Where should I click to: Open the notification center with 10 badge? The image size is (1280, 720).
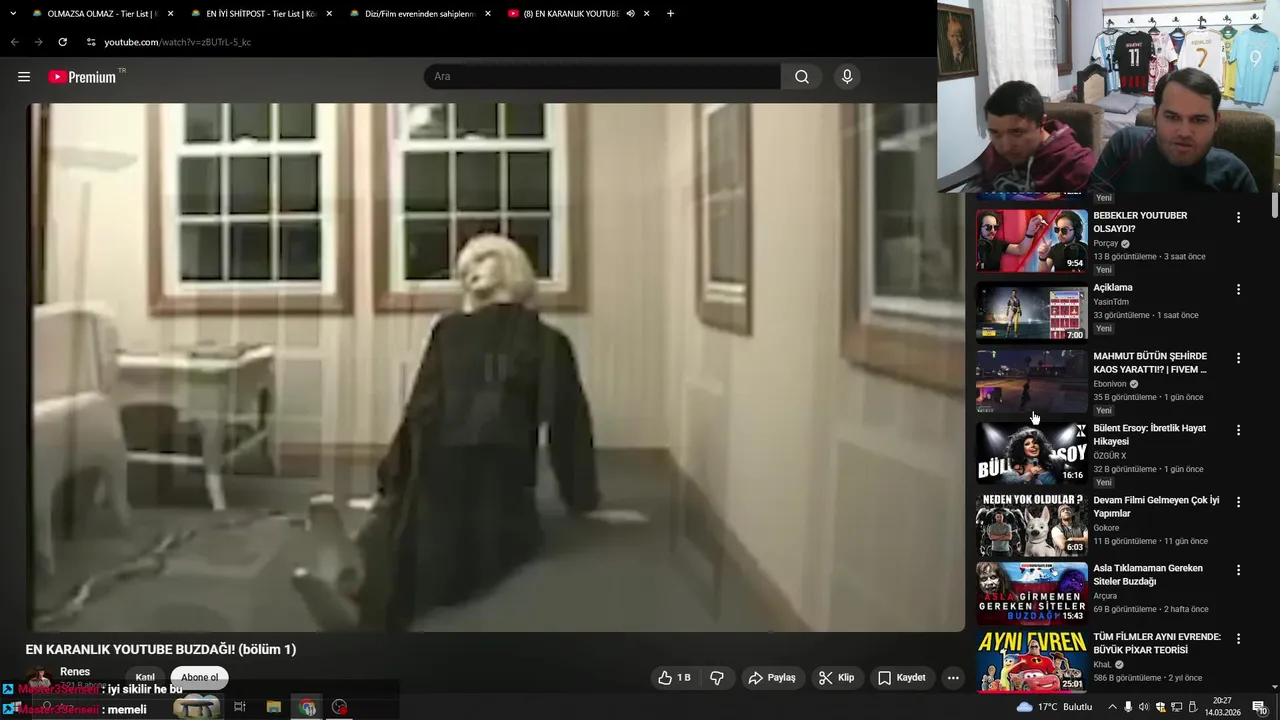(1260, 707)
